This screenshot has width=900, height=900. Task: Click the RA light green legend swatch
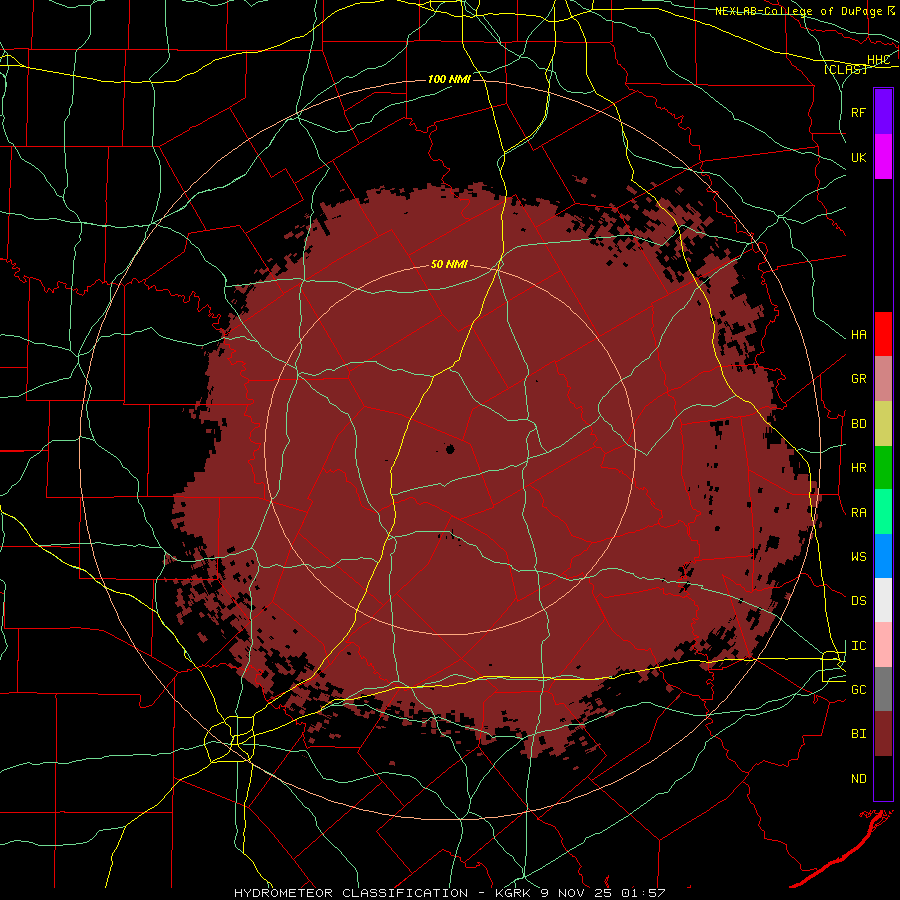coord(883,512)
